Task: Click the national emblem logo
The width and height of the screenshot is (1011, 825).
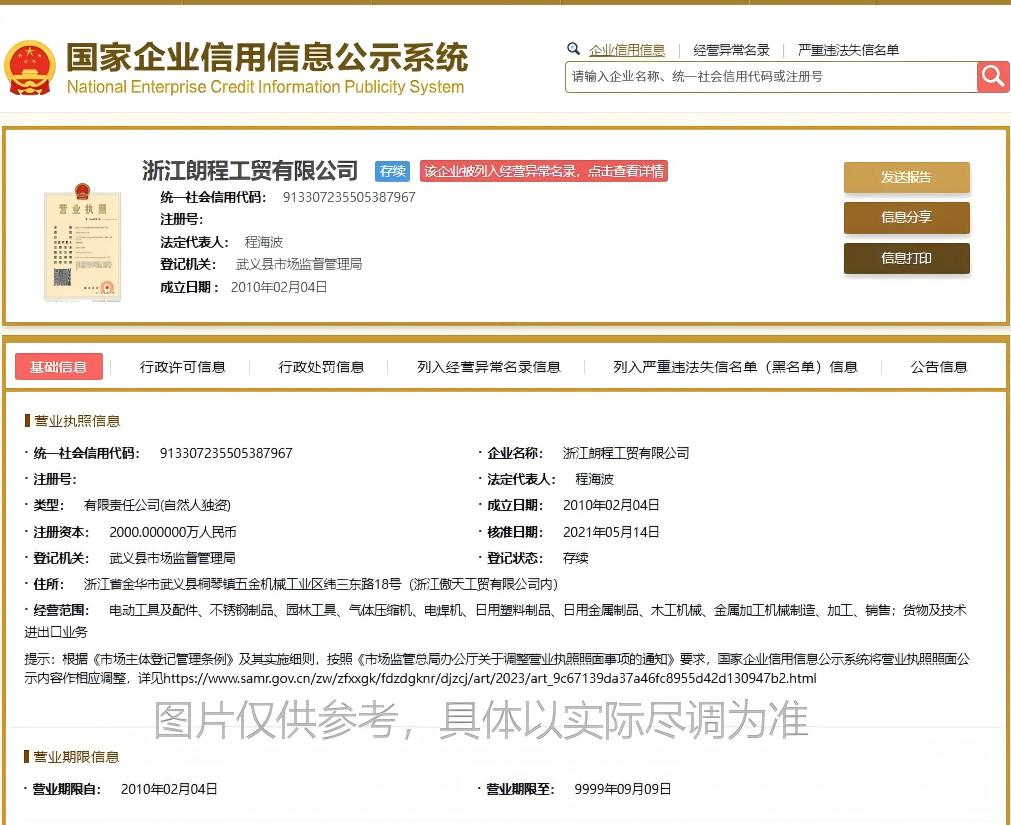Action: (x=30, y=68)
